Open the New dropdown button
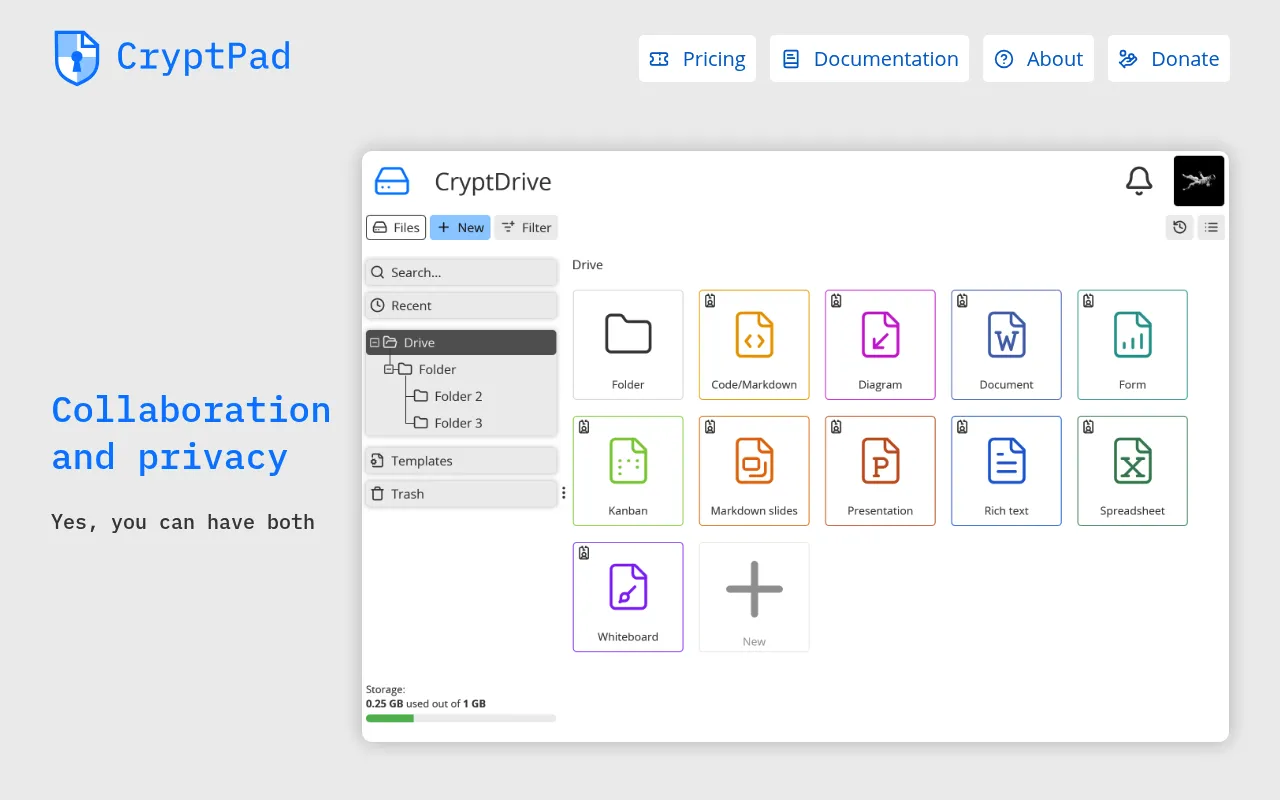 click(x=460, y=227)
